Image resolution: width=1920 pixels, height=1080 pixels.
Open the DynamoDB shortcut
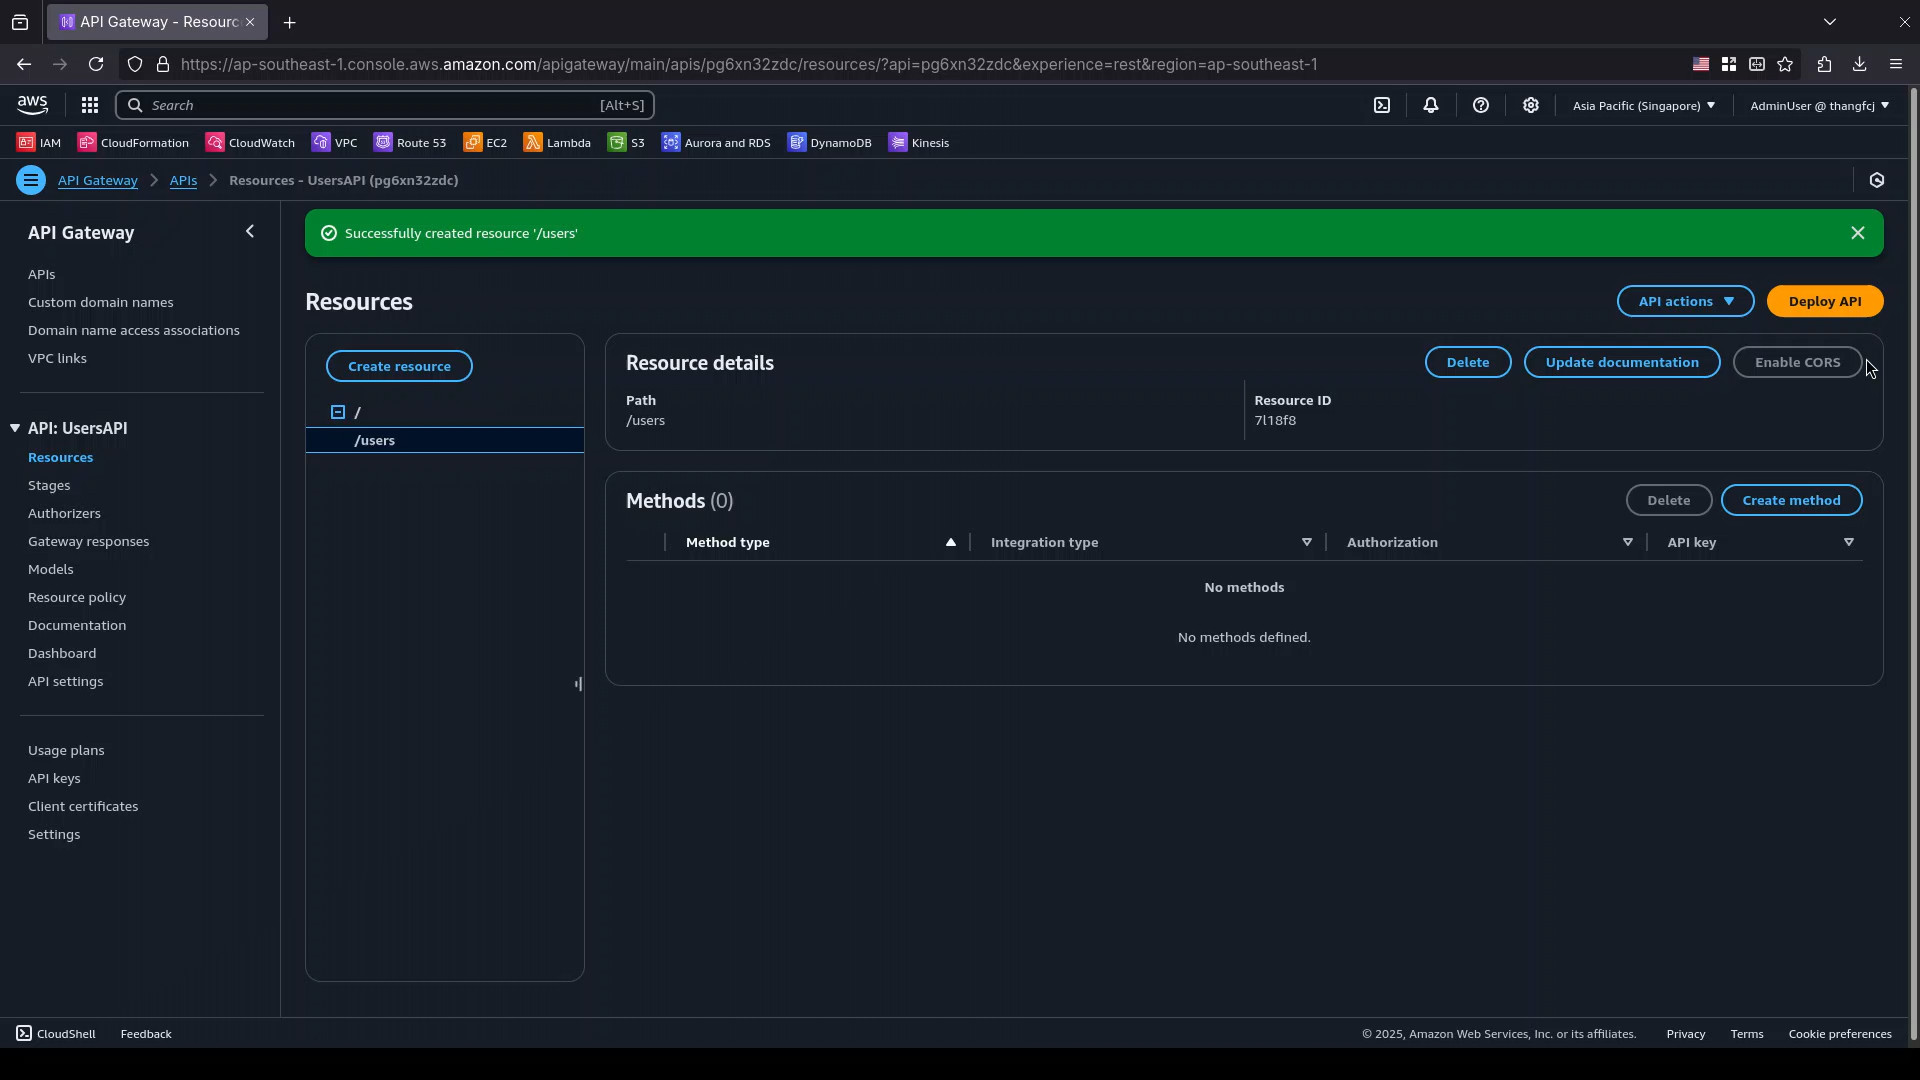click(x=830, y=143)
